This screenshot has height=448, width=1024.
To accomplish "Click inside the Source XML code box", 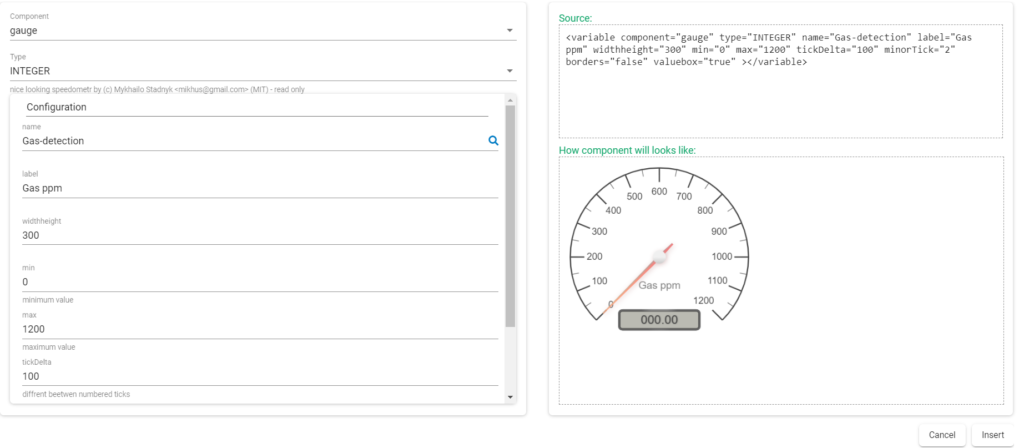I will click(780, 100).
